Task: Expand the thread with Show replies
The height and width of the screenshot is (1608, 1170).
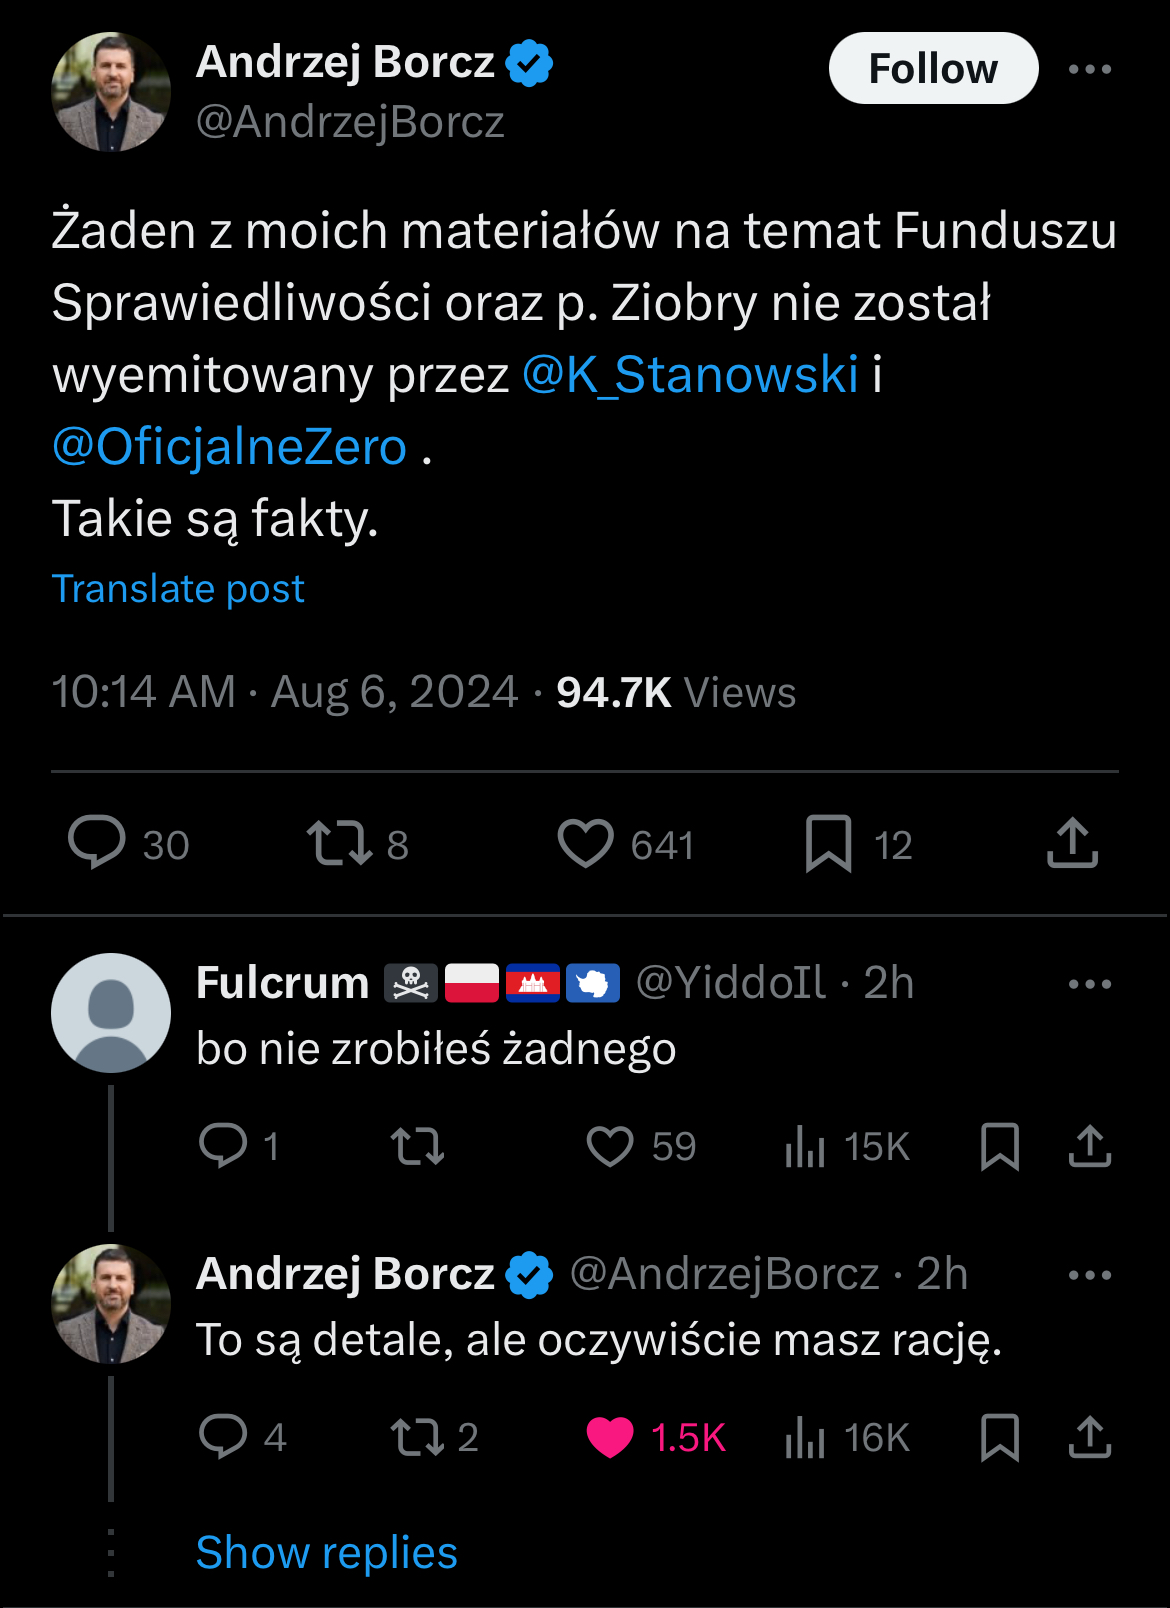Action: pyautogui.click(x=326, y=1553)
